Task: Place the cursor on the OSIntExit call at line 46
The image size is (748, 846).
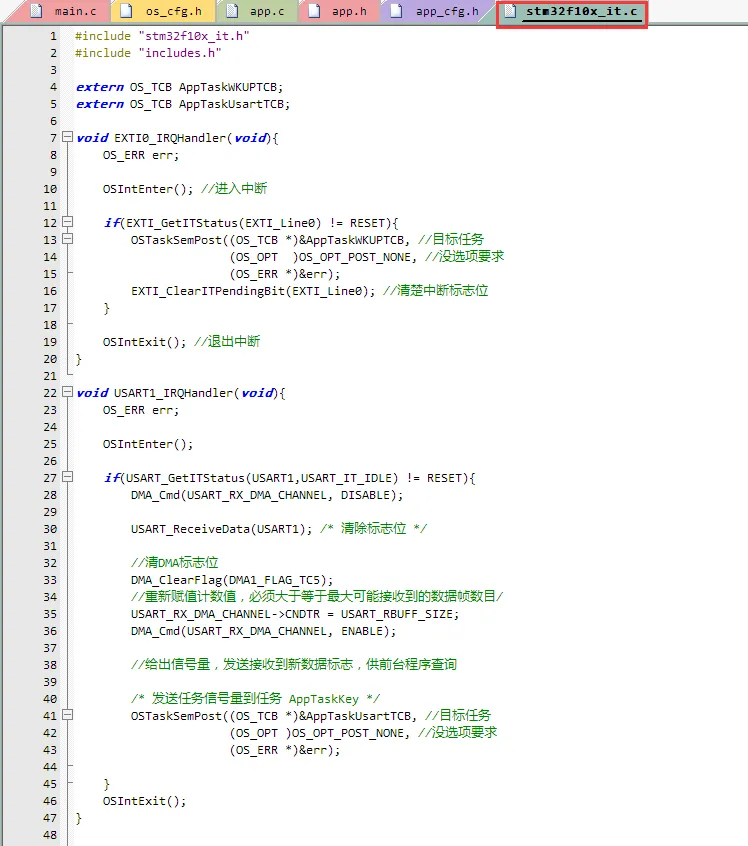Action: 144,801
